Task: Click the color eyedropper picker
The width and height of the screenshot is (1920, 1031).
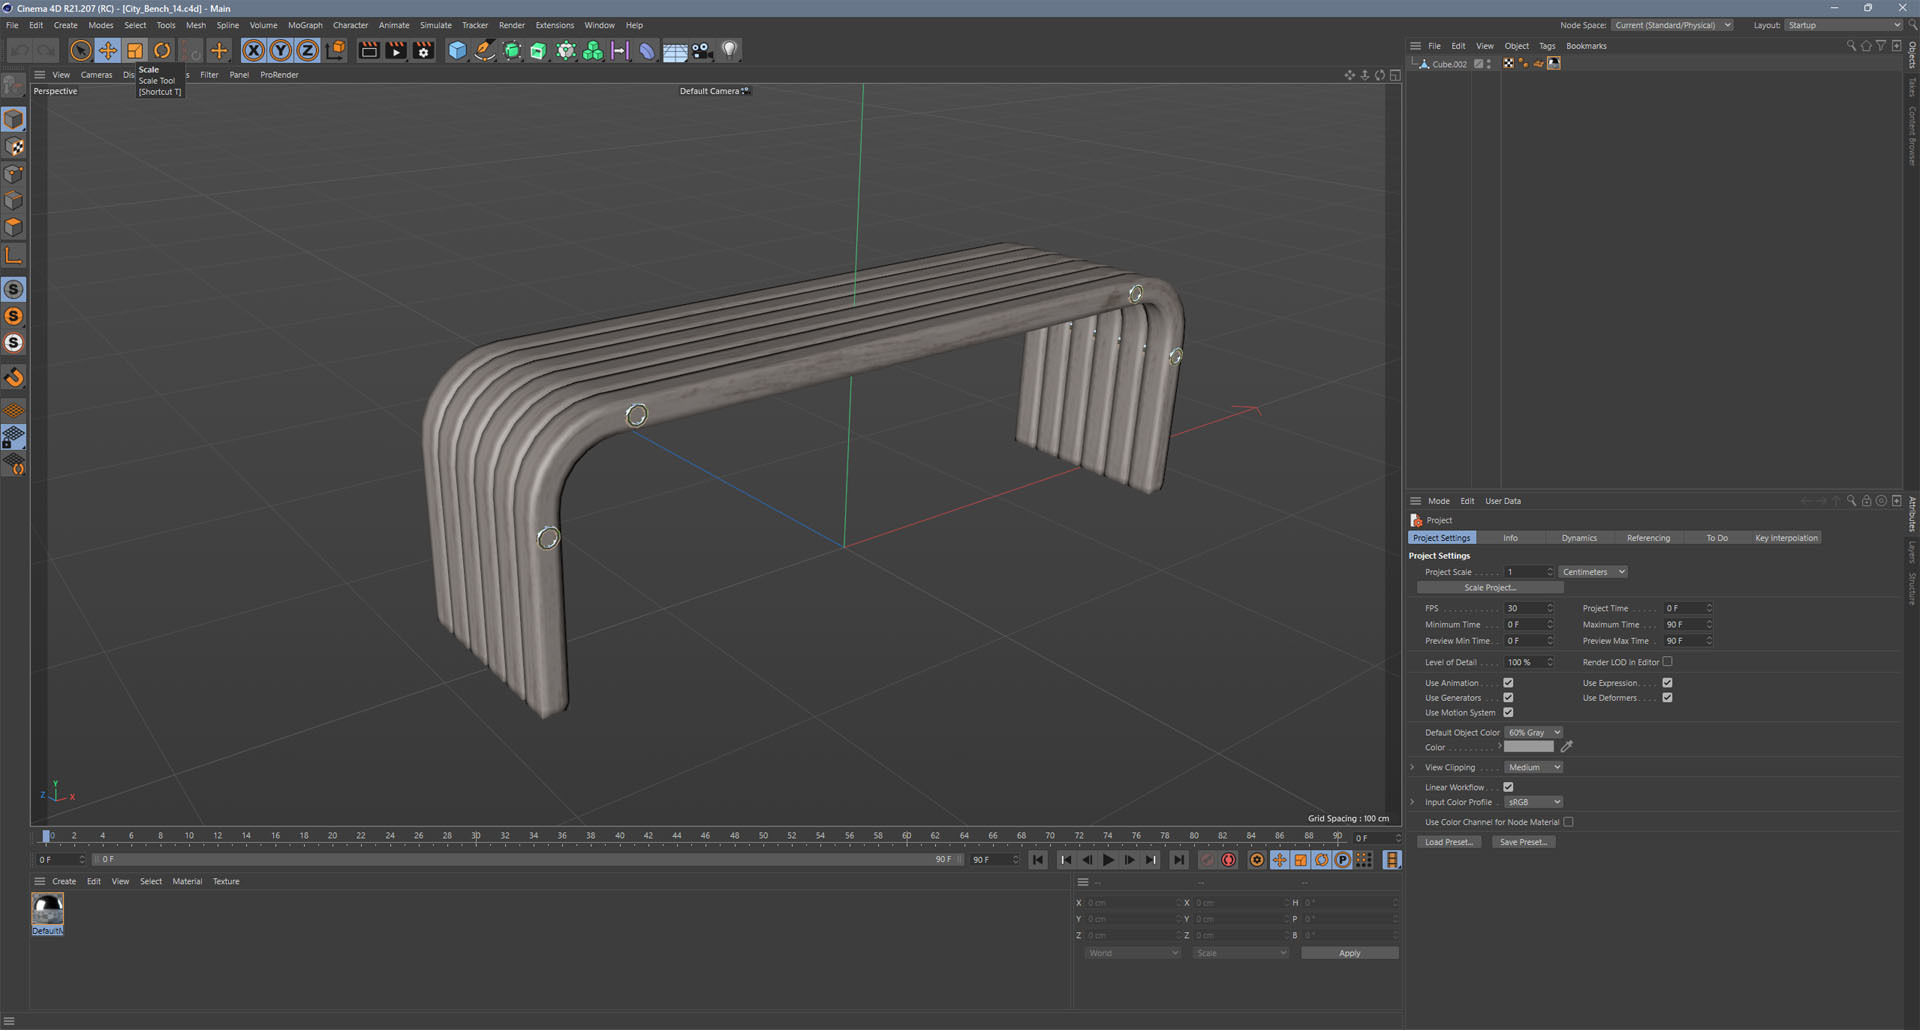Action: tap(1567, 747)
